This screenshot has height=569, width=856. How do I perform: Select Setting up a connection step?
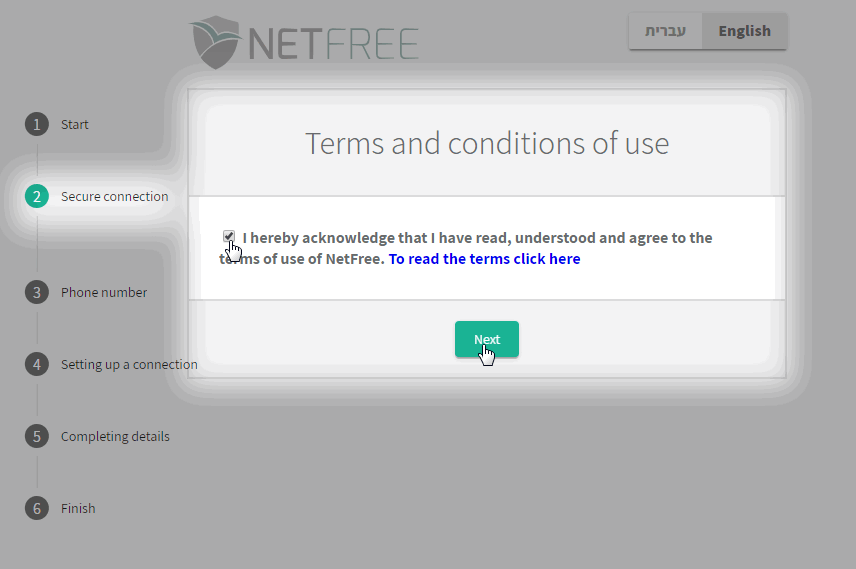129,365
